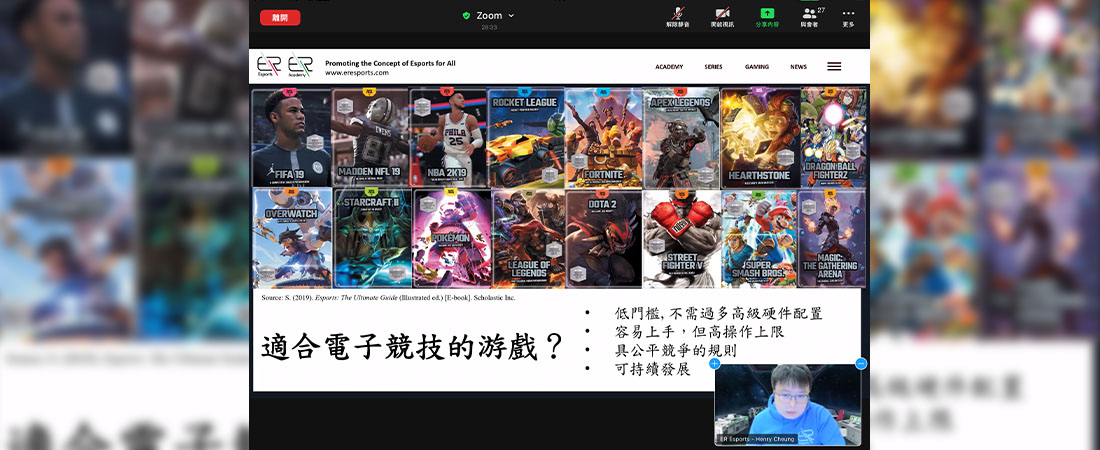
Task: Click the 'ER Esports - Henry Cheung' name label
Action: (758, 439)
